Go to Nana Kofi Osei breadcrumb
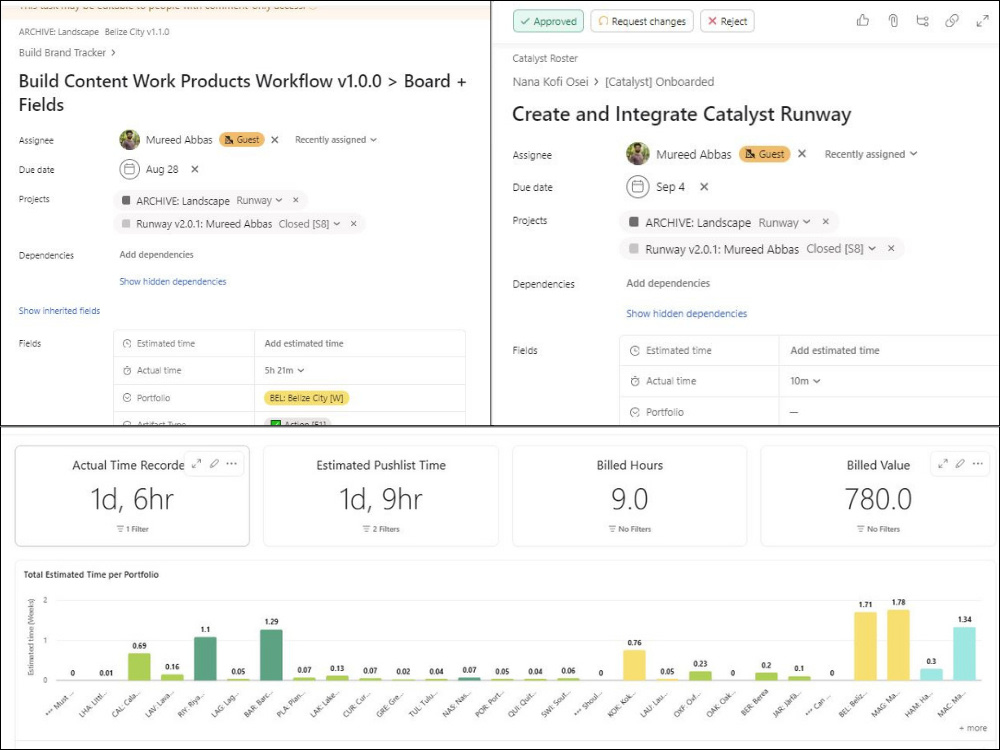 [x=550, y=82]
